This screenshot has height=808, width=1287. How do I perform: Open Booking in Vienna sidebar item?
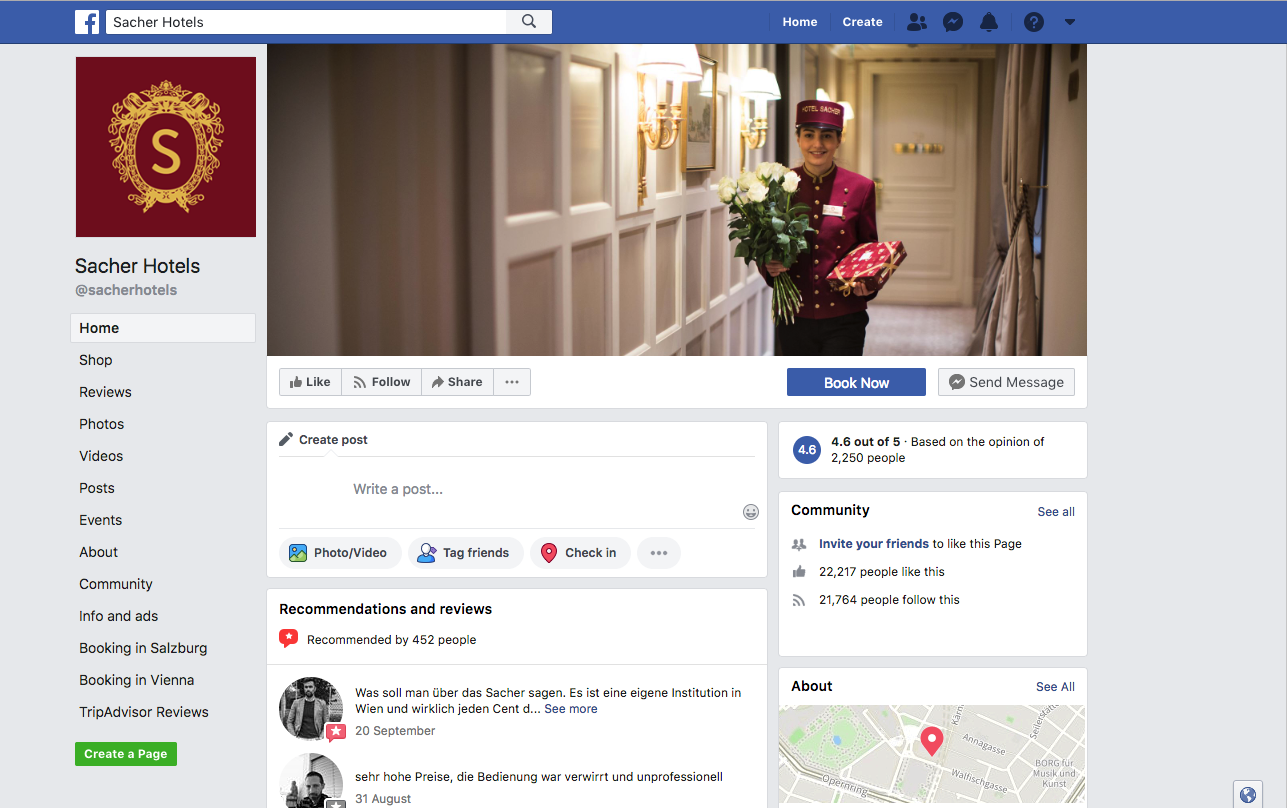137,680
